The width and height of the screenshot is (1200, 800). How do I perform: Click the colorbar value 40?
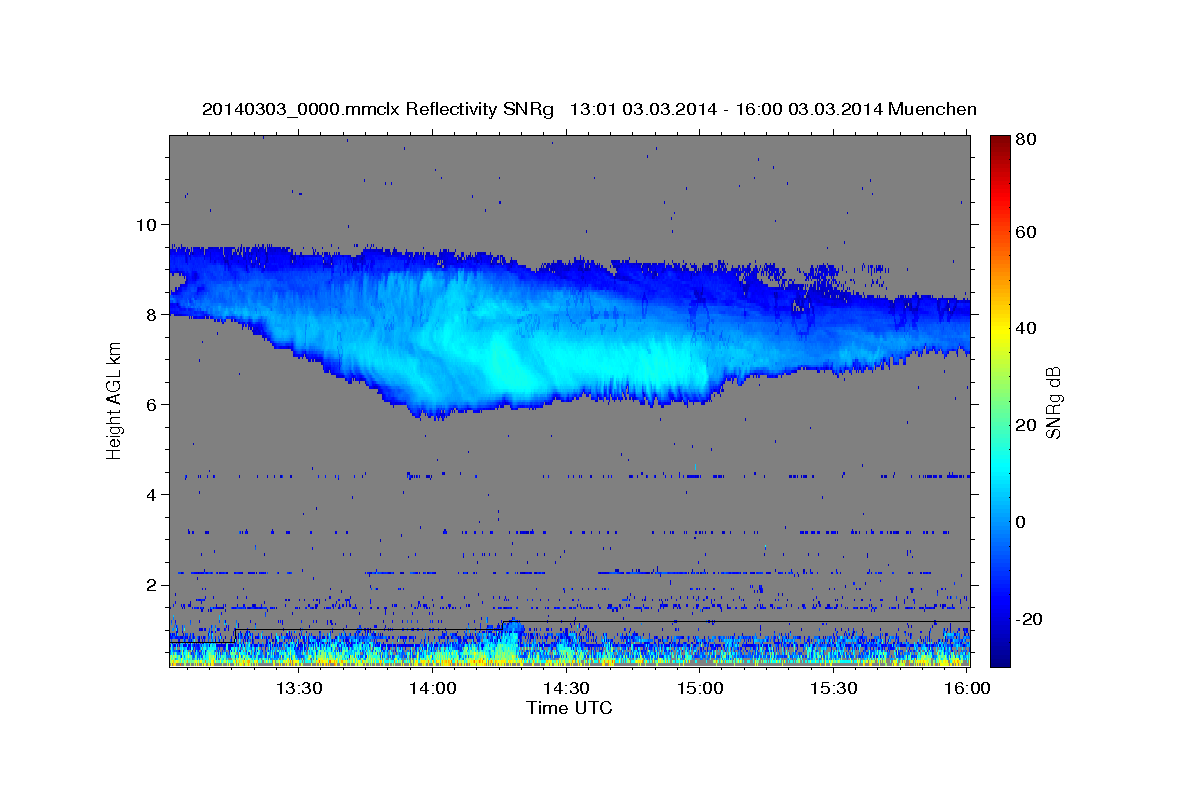[x=1028, y=329]
